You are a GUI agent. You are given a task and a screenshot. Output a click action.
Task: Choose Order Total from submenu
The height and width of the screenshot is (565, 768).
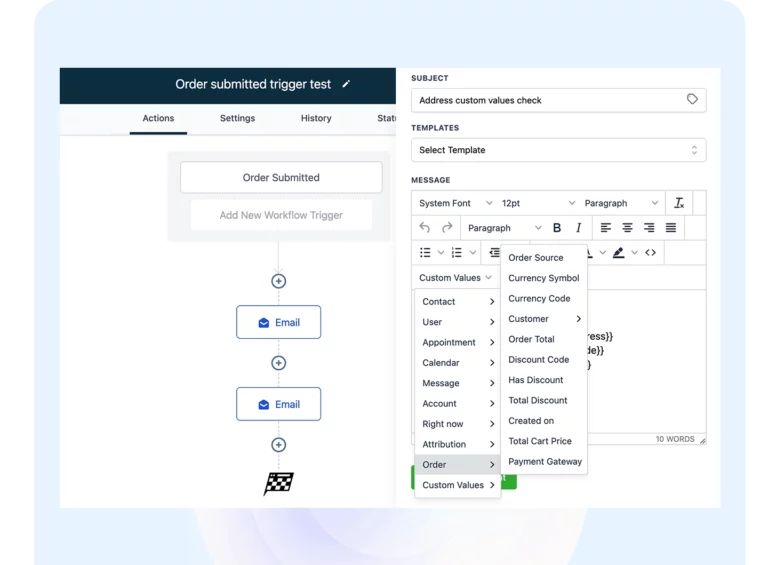pyautogui.click(x=544, y=339)
